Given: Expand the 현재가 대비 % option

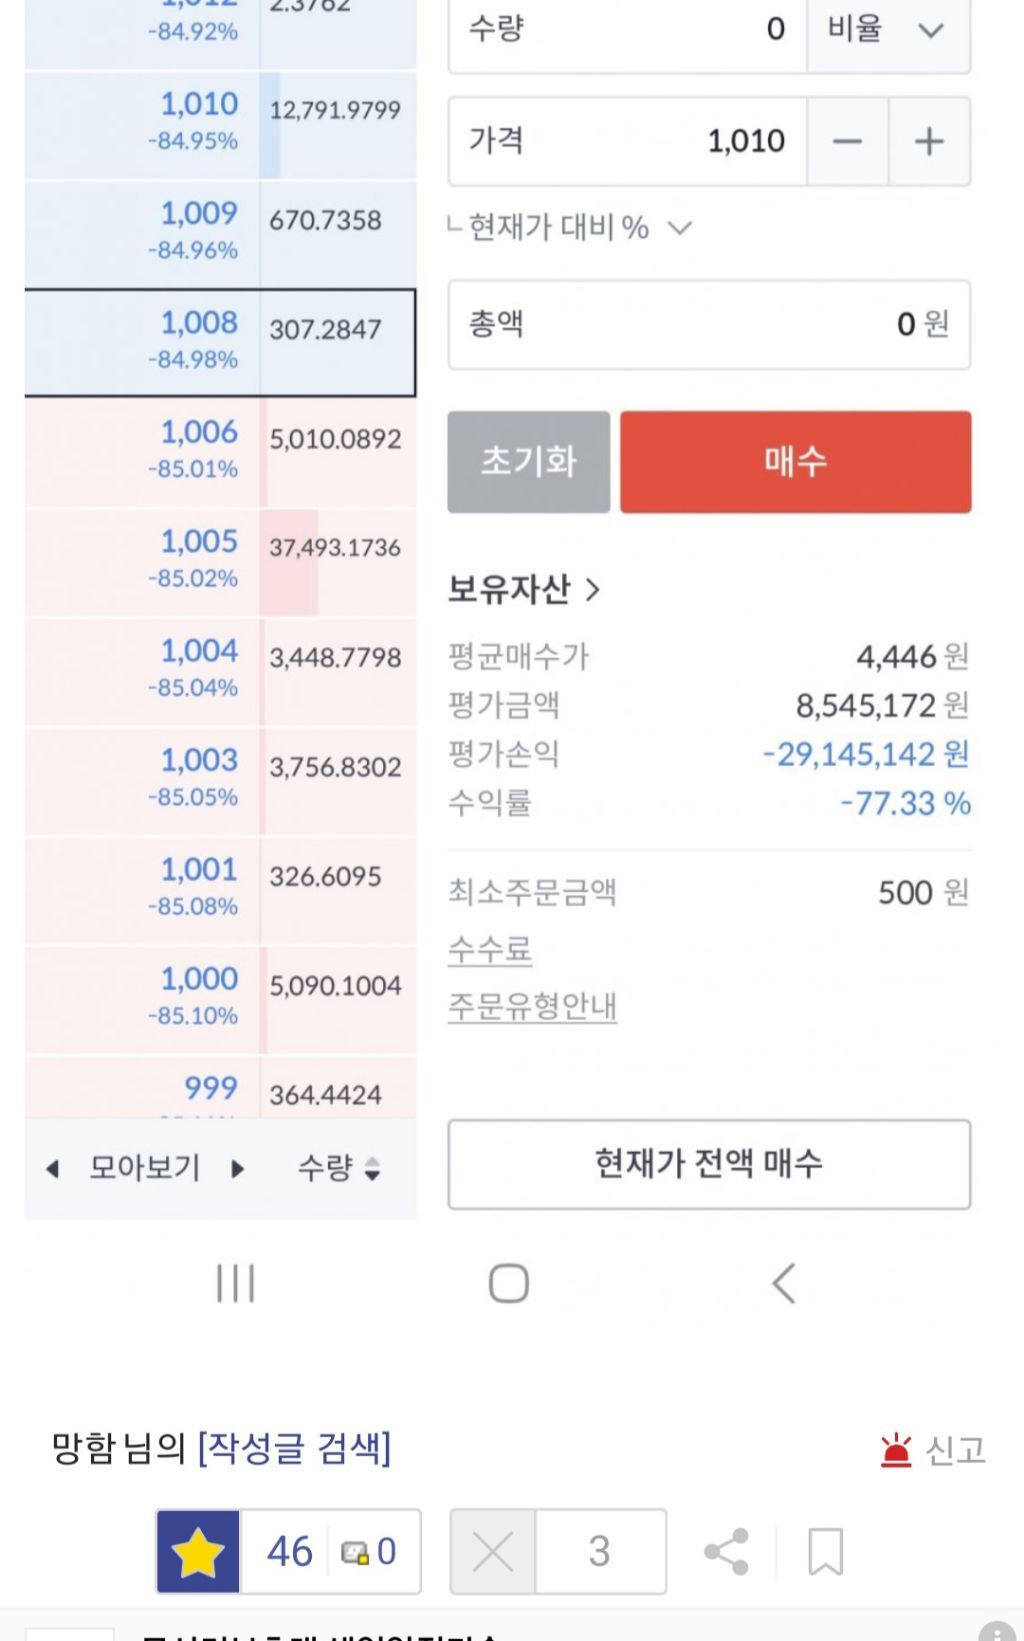Looking at the screenshot, I should click(x=680, y=228).
